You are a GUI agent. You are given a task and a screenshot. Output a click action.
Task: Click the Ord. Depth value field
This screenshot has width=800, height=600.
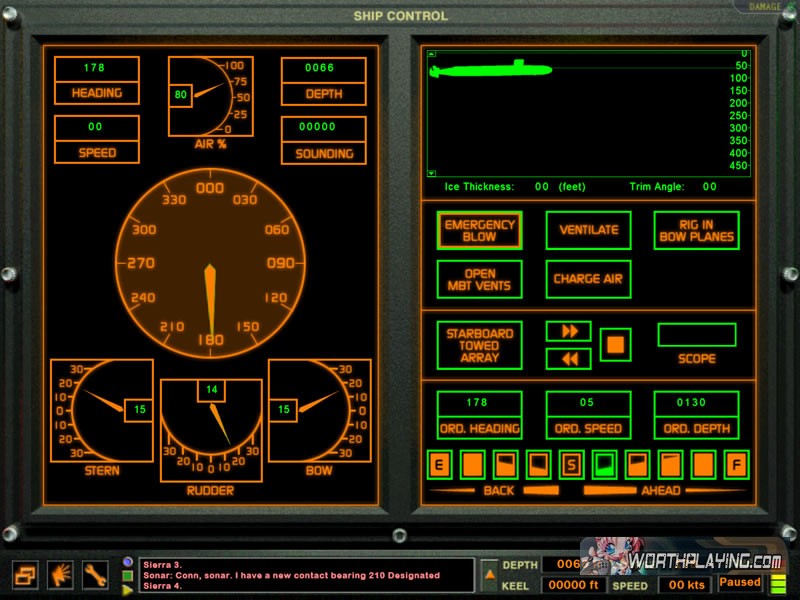[696, 403]
